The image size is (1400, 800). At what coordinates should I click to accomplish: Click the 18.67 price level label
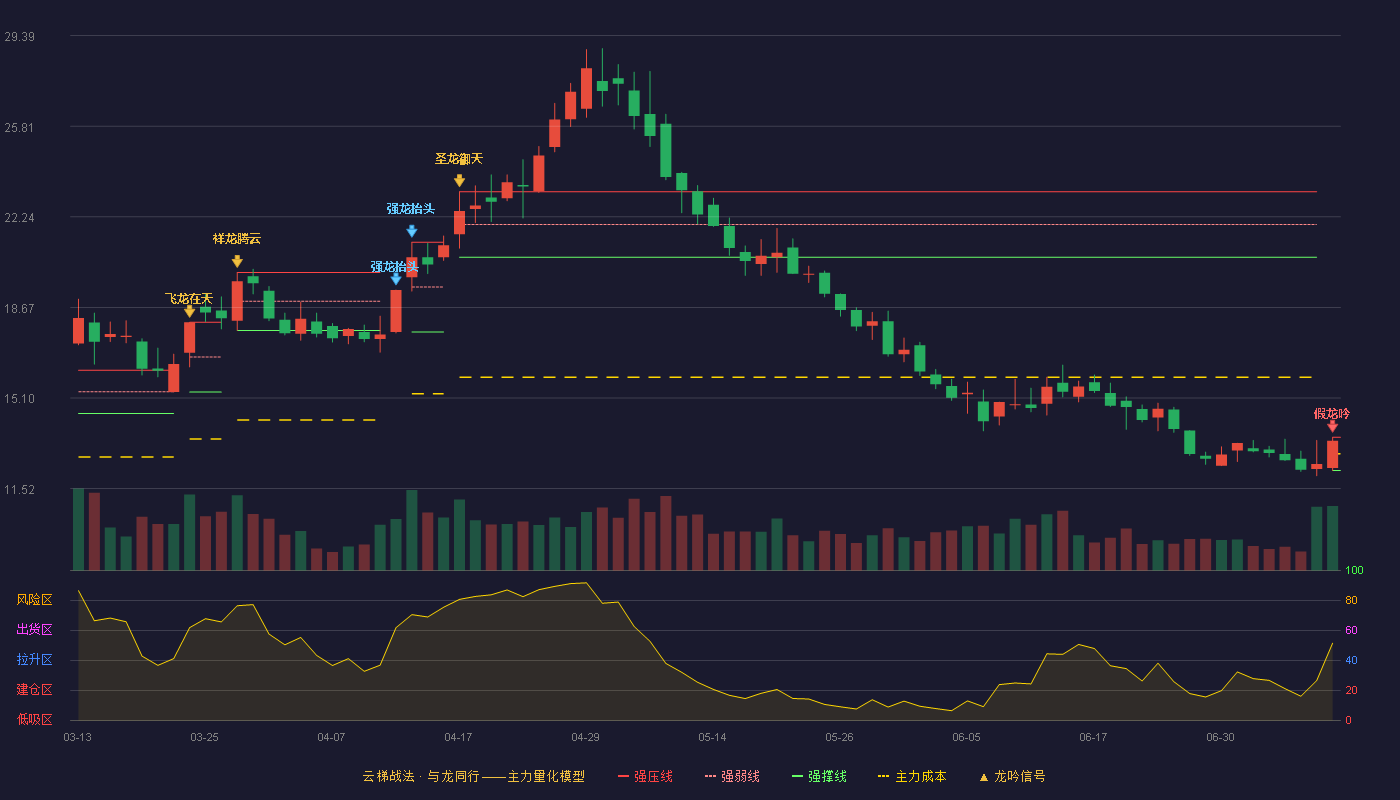click(x=20, y=309)
